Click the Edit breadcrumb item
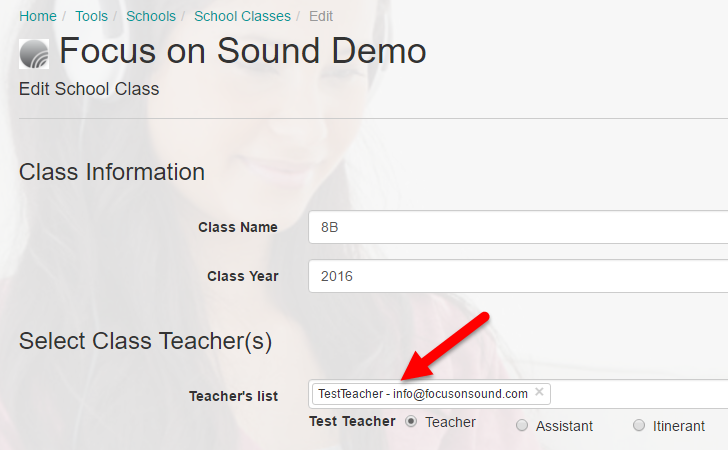 321,16
